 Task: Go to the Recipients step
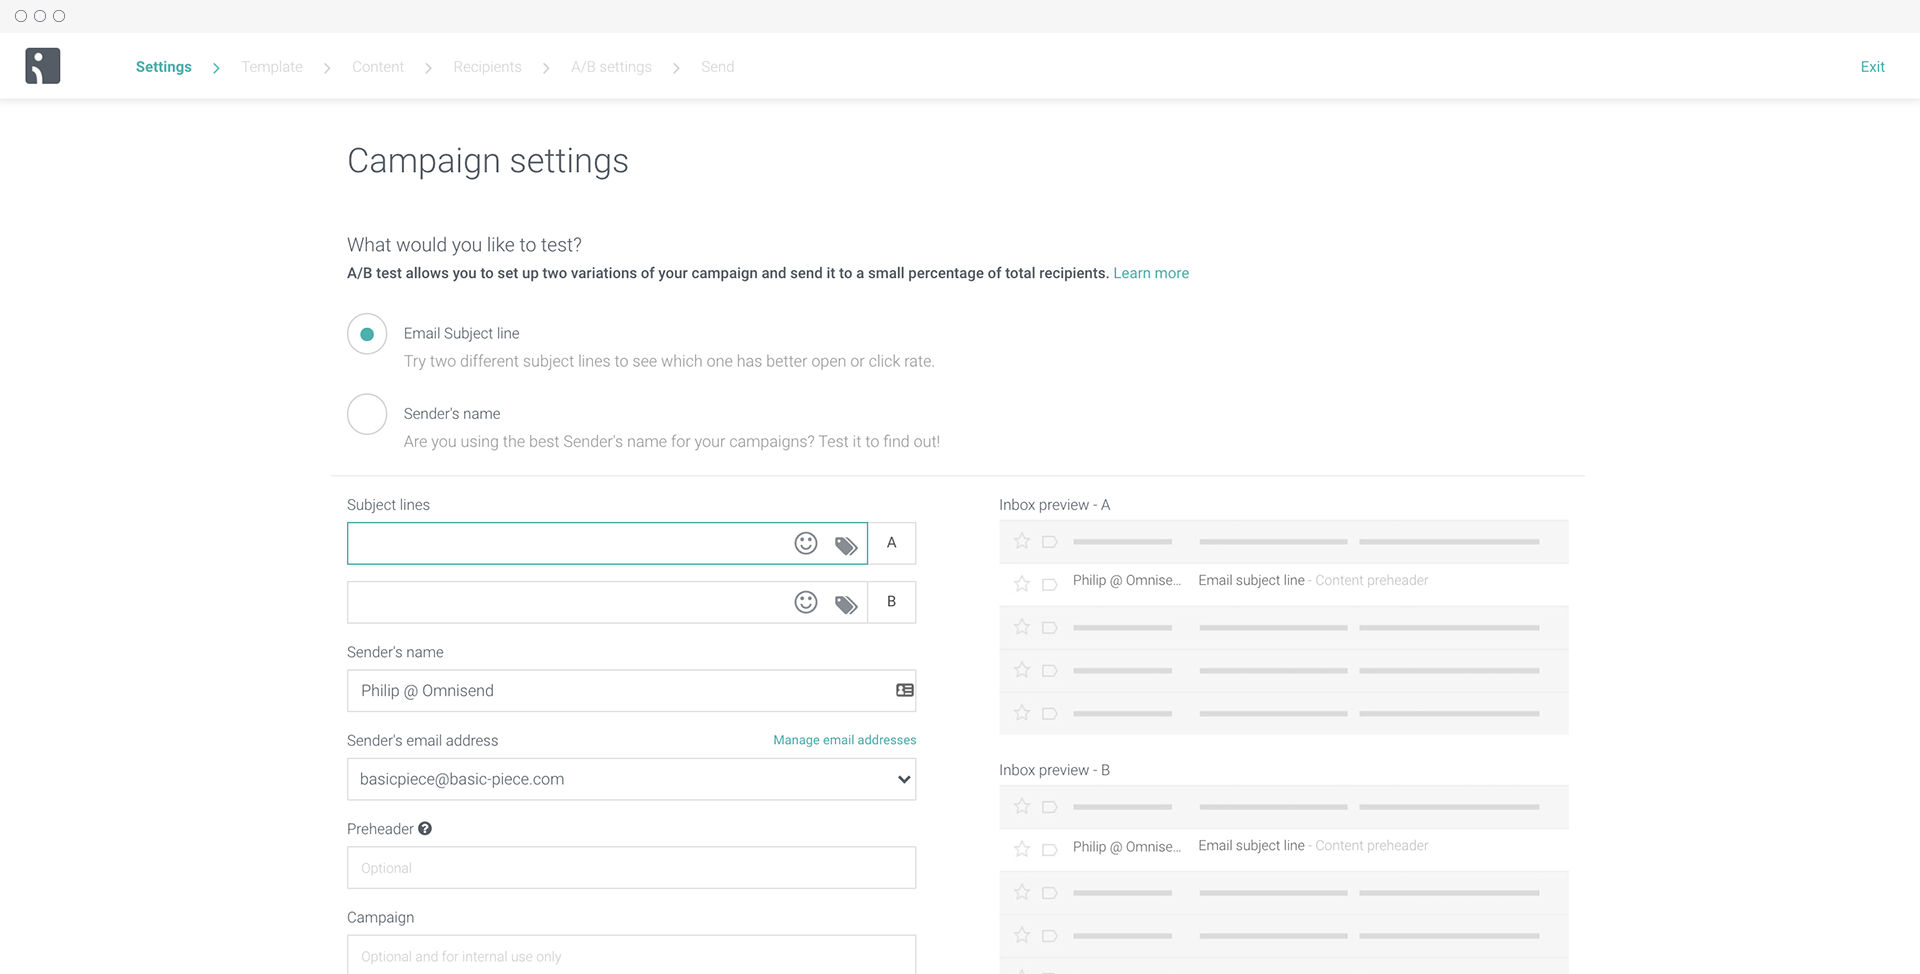(487, 67)
